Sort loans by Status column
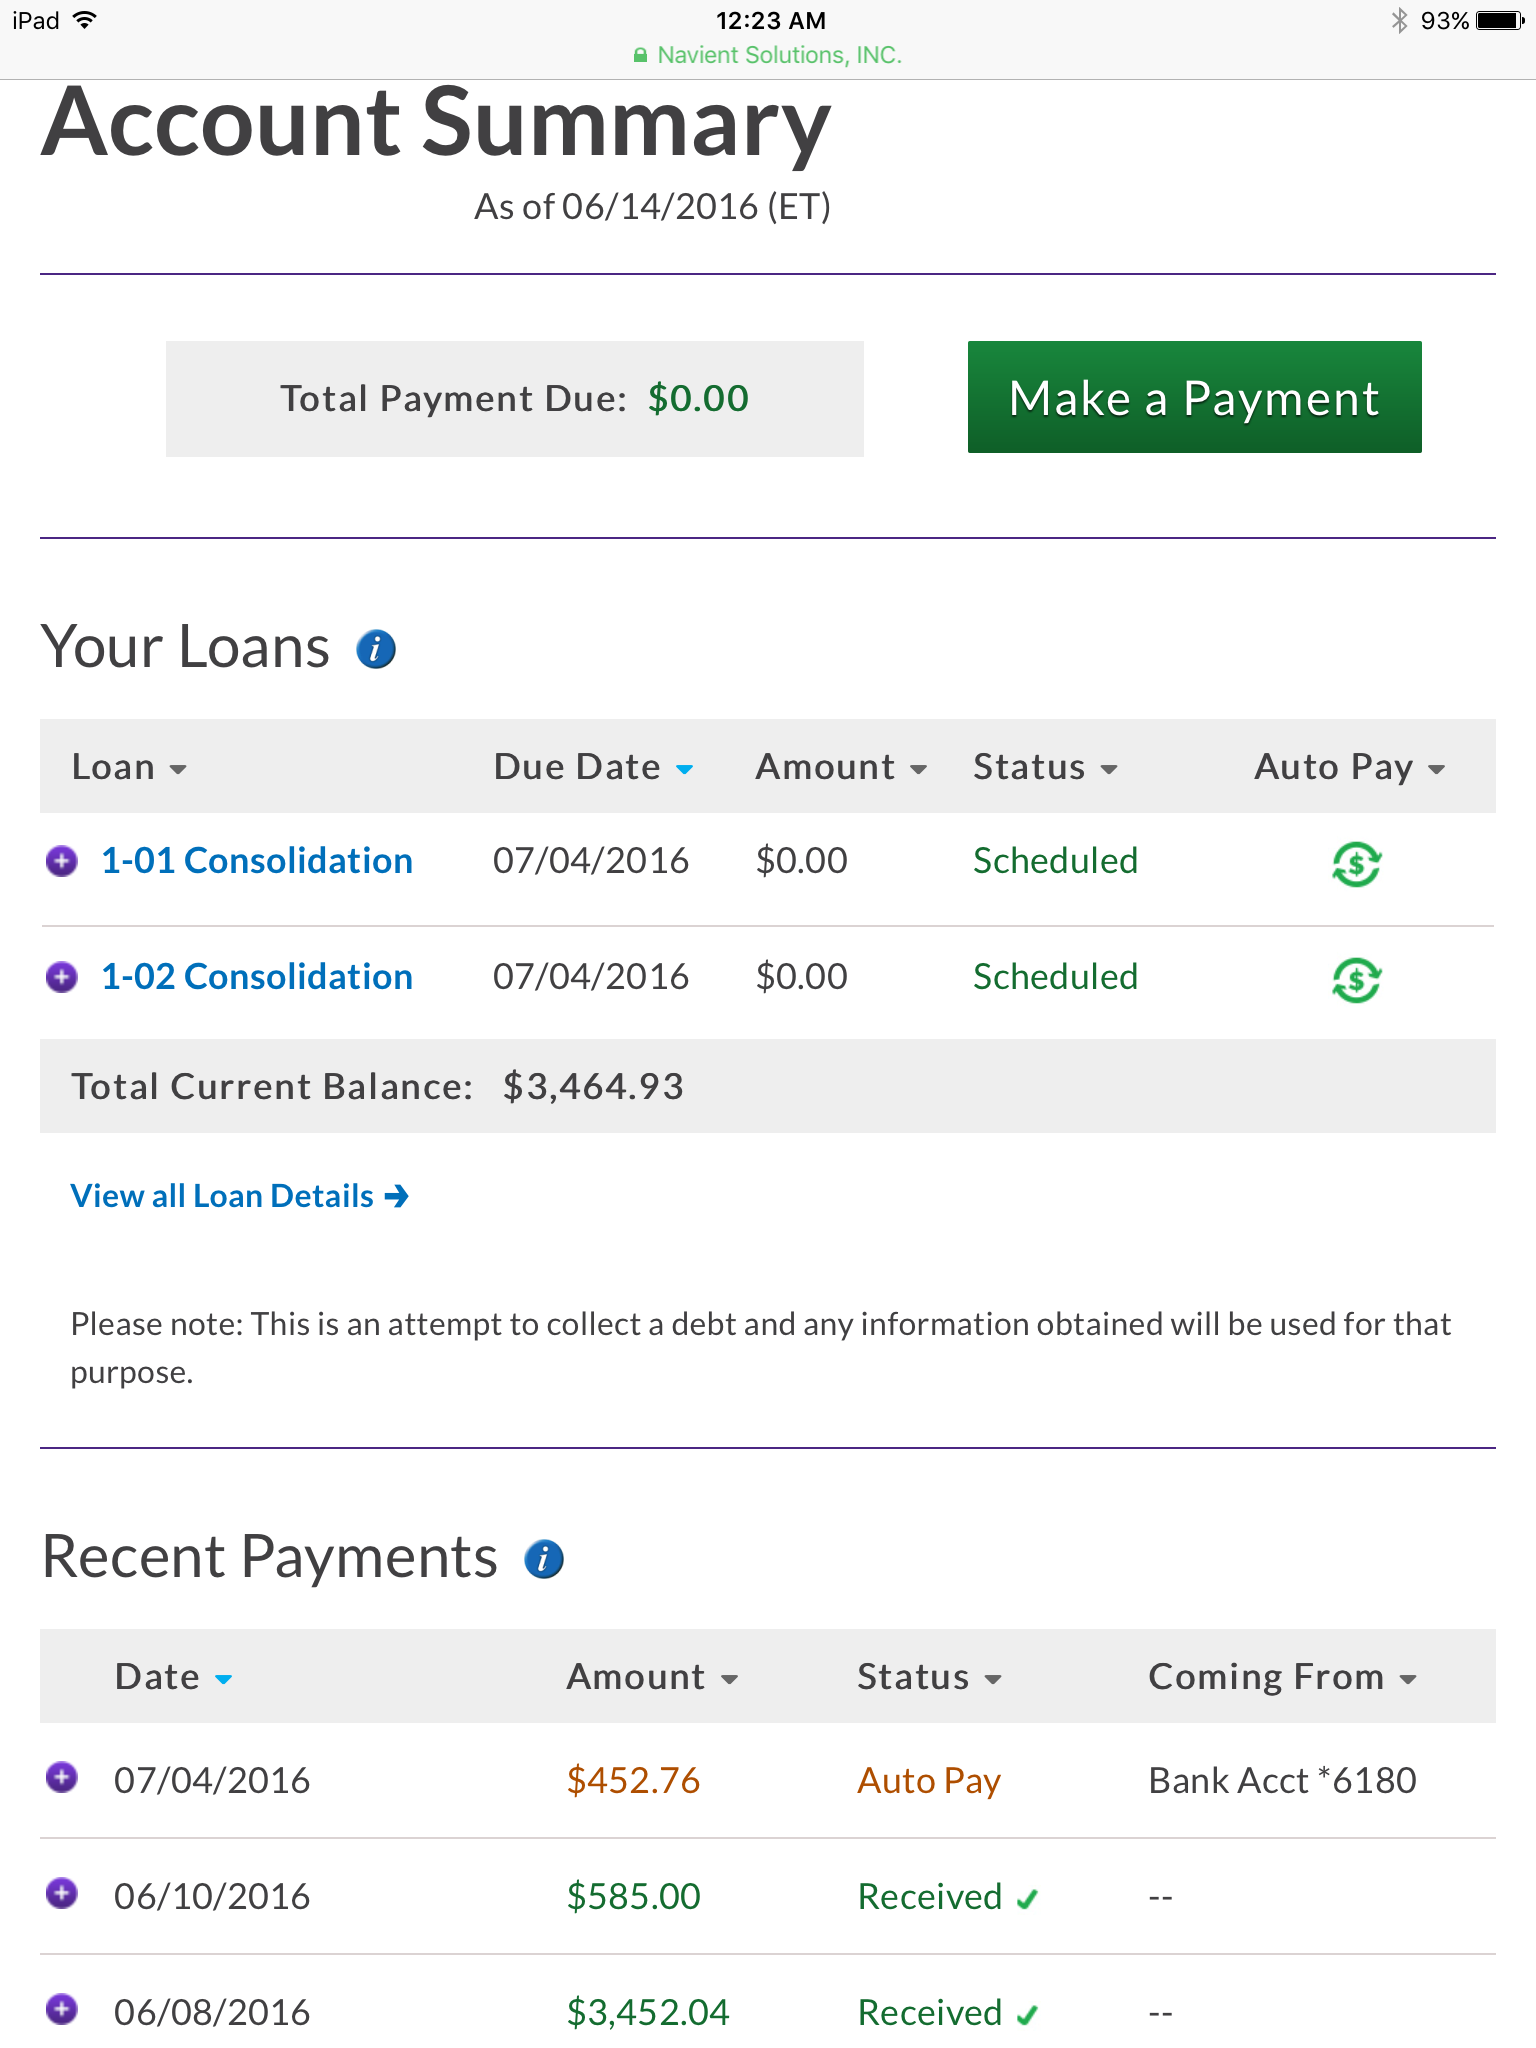The image size is (1536, 2048). click(1045, 767)
